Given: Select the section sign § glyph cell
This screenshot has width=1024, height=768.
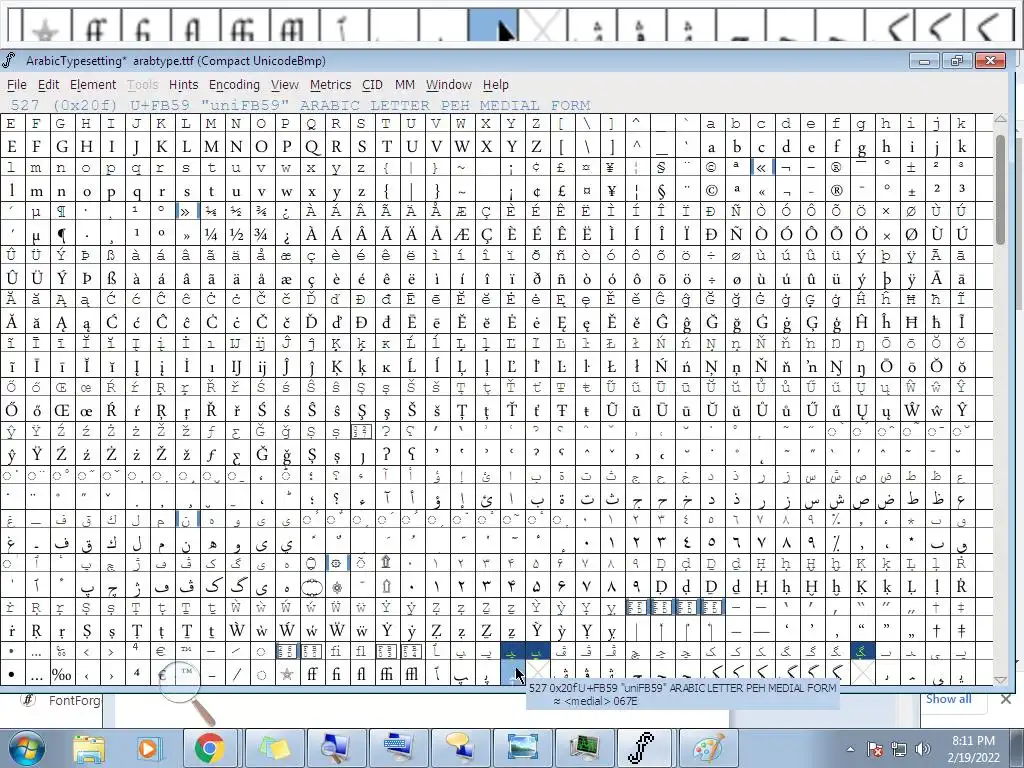Looking at the screenshot, I should click(662, 191).
